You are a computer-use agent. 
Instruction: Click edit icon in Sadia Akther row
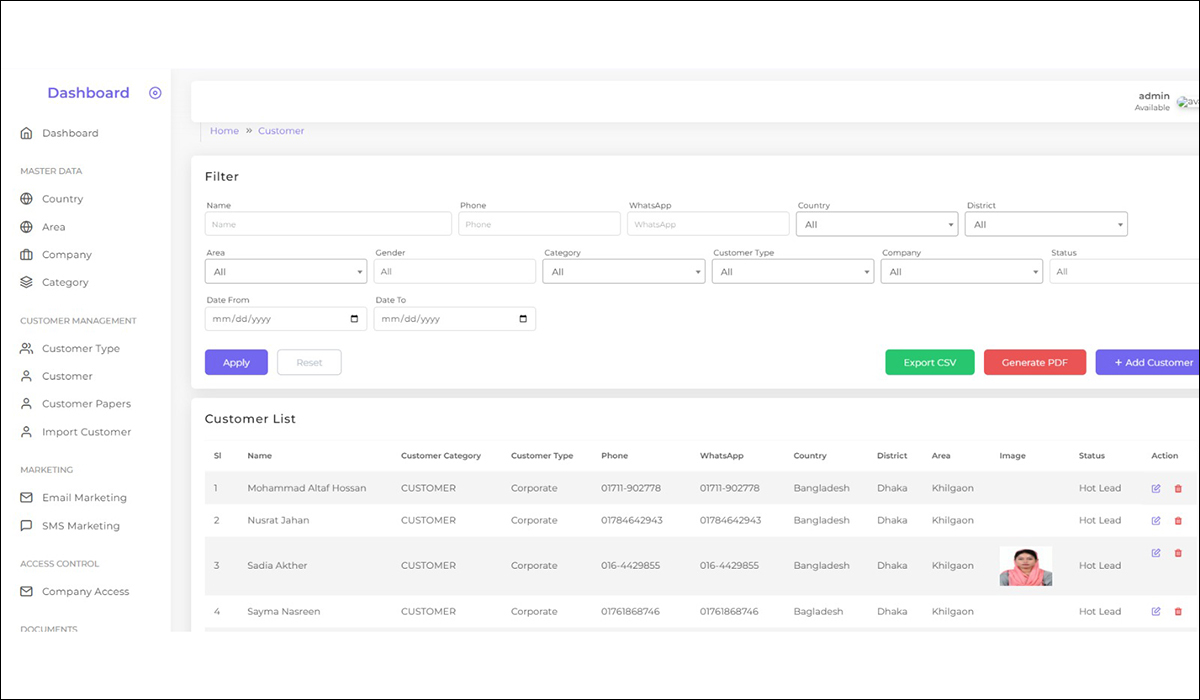pos(1156,553)
